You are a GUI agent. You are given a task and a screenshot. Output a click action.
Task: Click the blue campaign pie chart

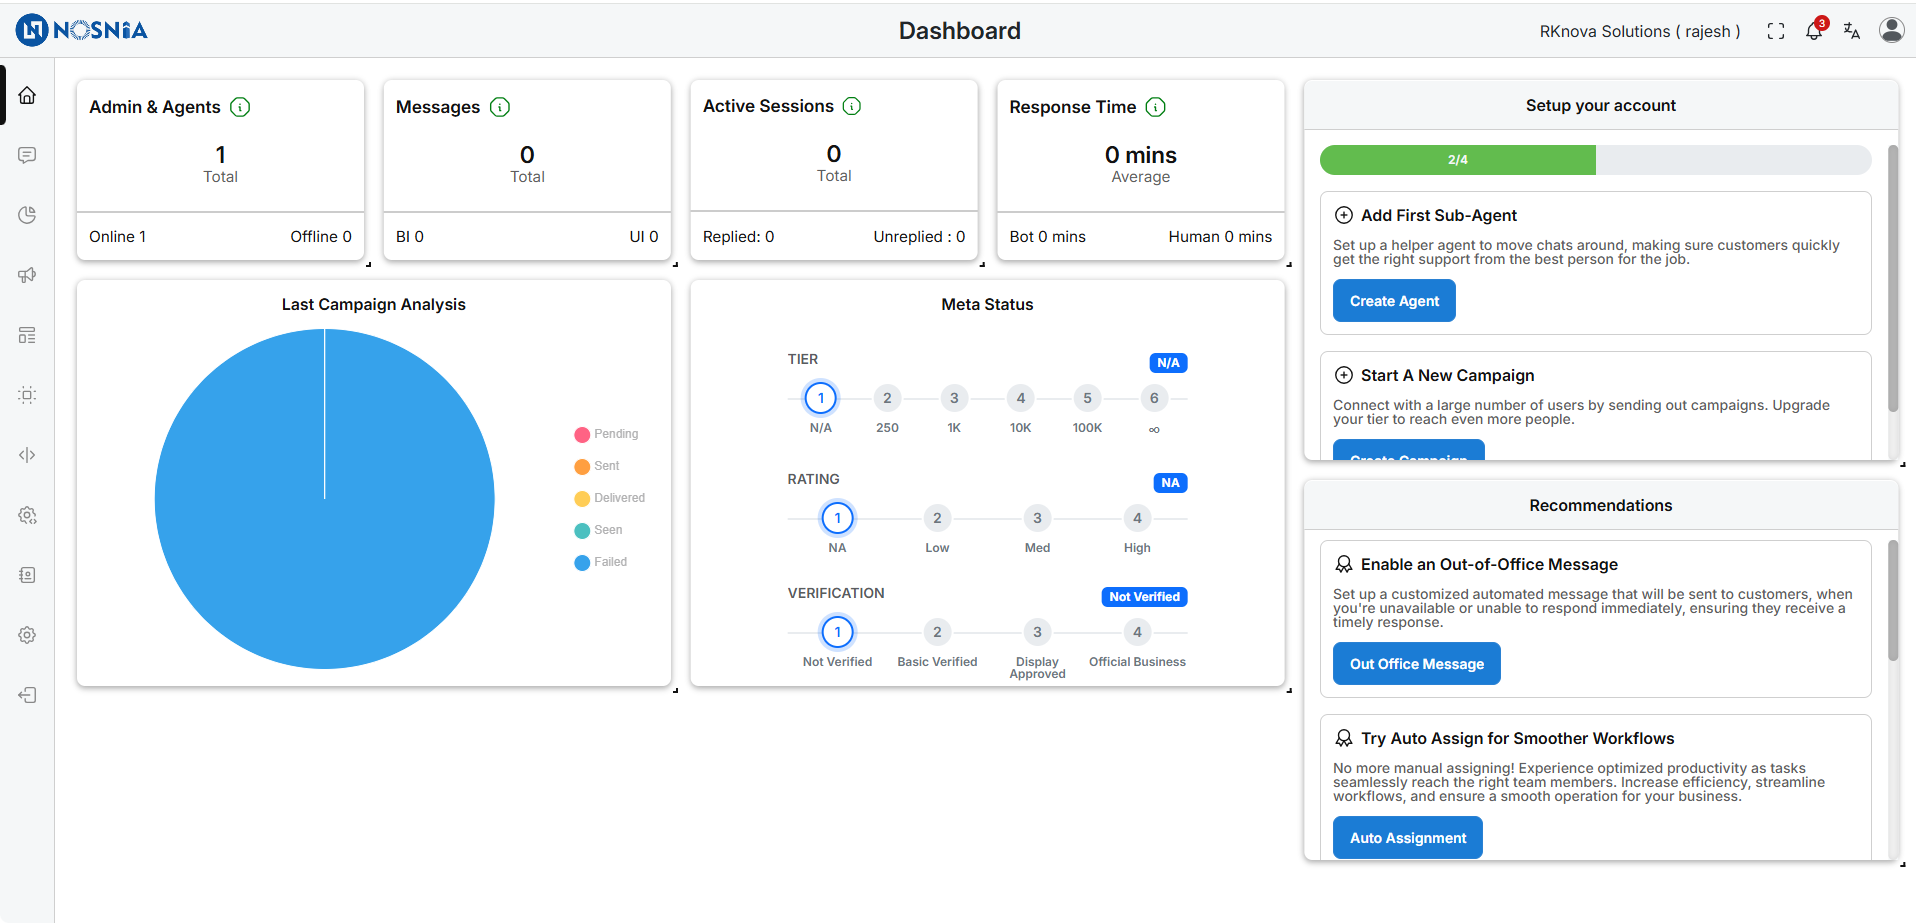pyautogui.click(x=324, y=499)
